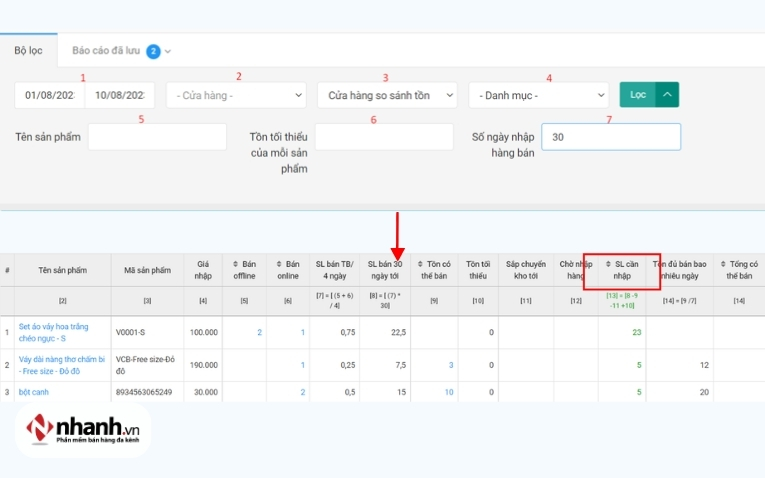Switch to the Bộ lọc tab
Screen dimensions: 765x478
click(x=28, y=51)
